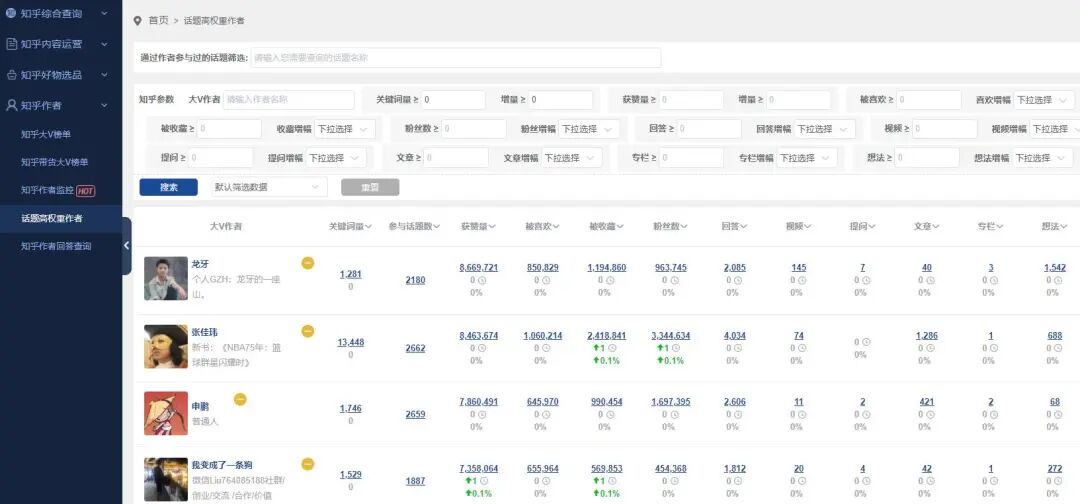Click the document icon beside 知乎内容运营
The image size is (1080, 504).
(x=11, y=44)
